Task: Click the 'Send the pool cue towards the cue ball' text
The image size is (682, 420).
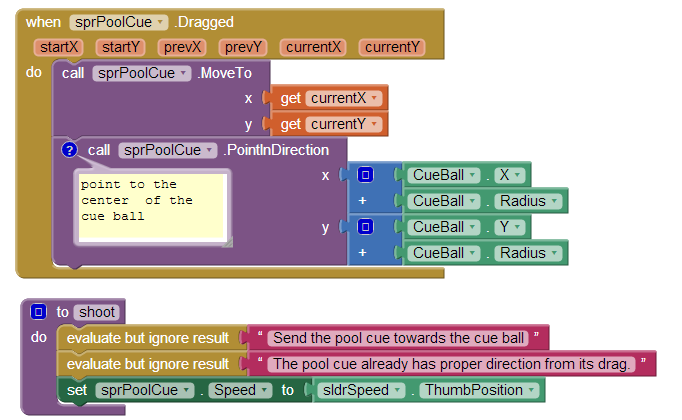Action: (398, 338)
